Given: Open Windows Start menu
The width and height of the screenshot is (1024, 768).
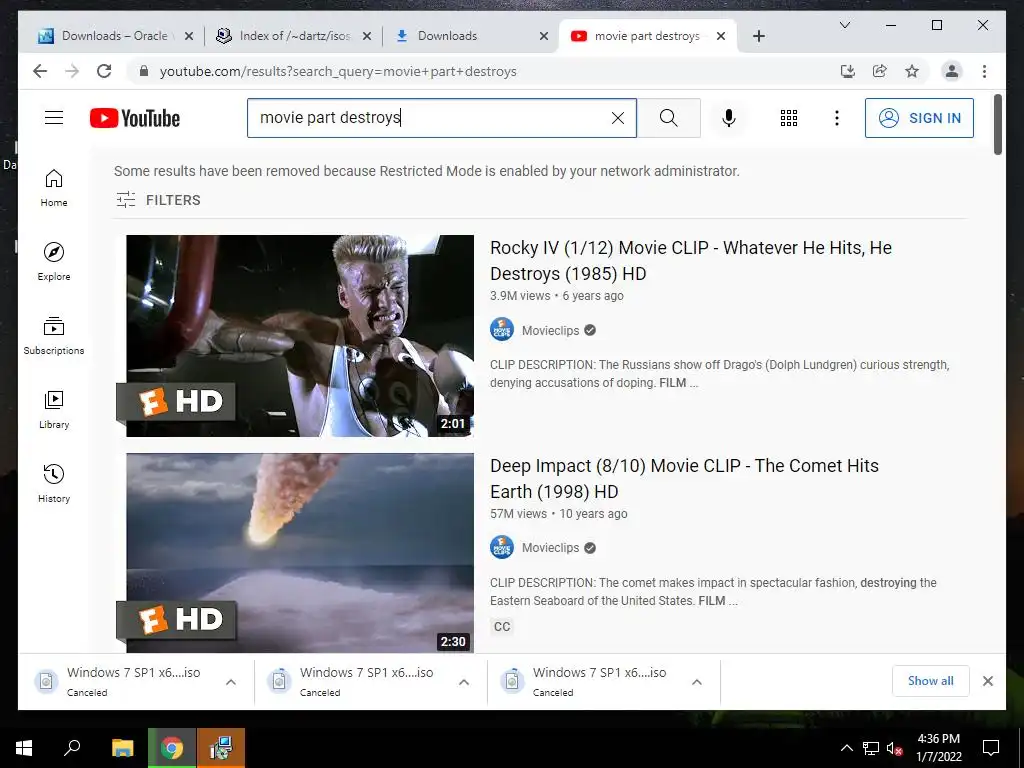Looking at the screenshot, I should (24, 748).
